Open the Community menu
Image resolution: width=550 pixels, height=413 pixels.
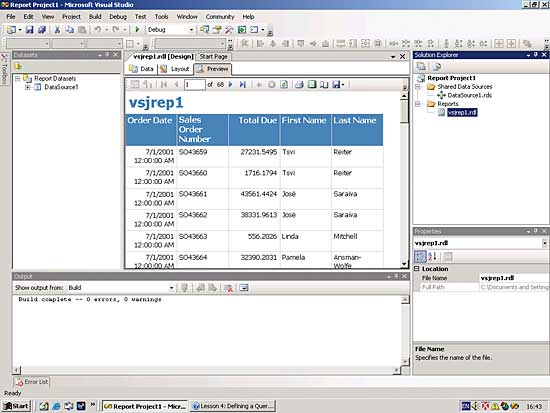coord(220,16)
